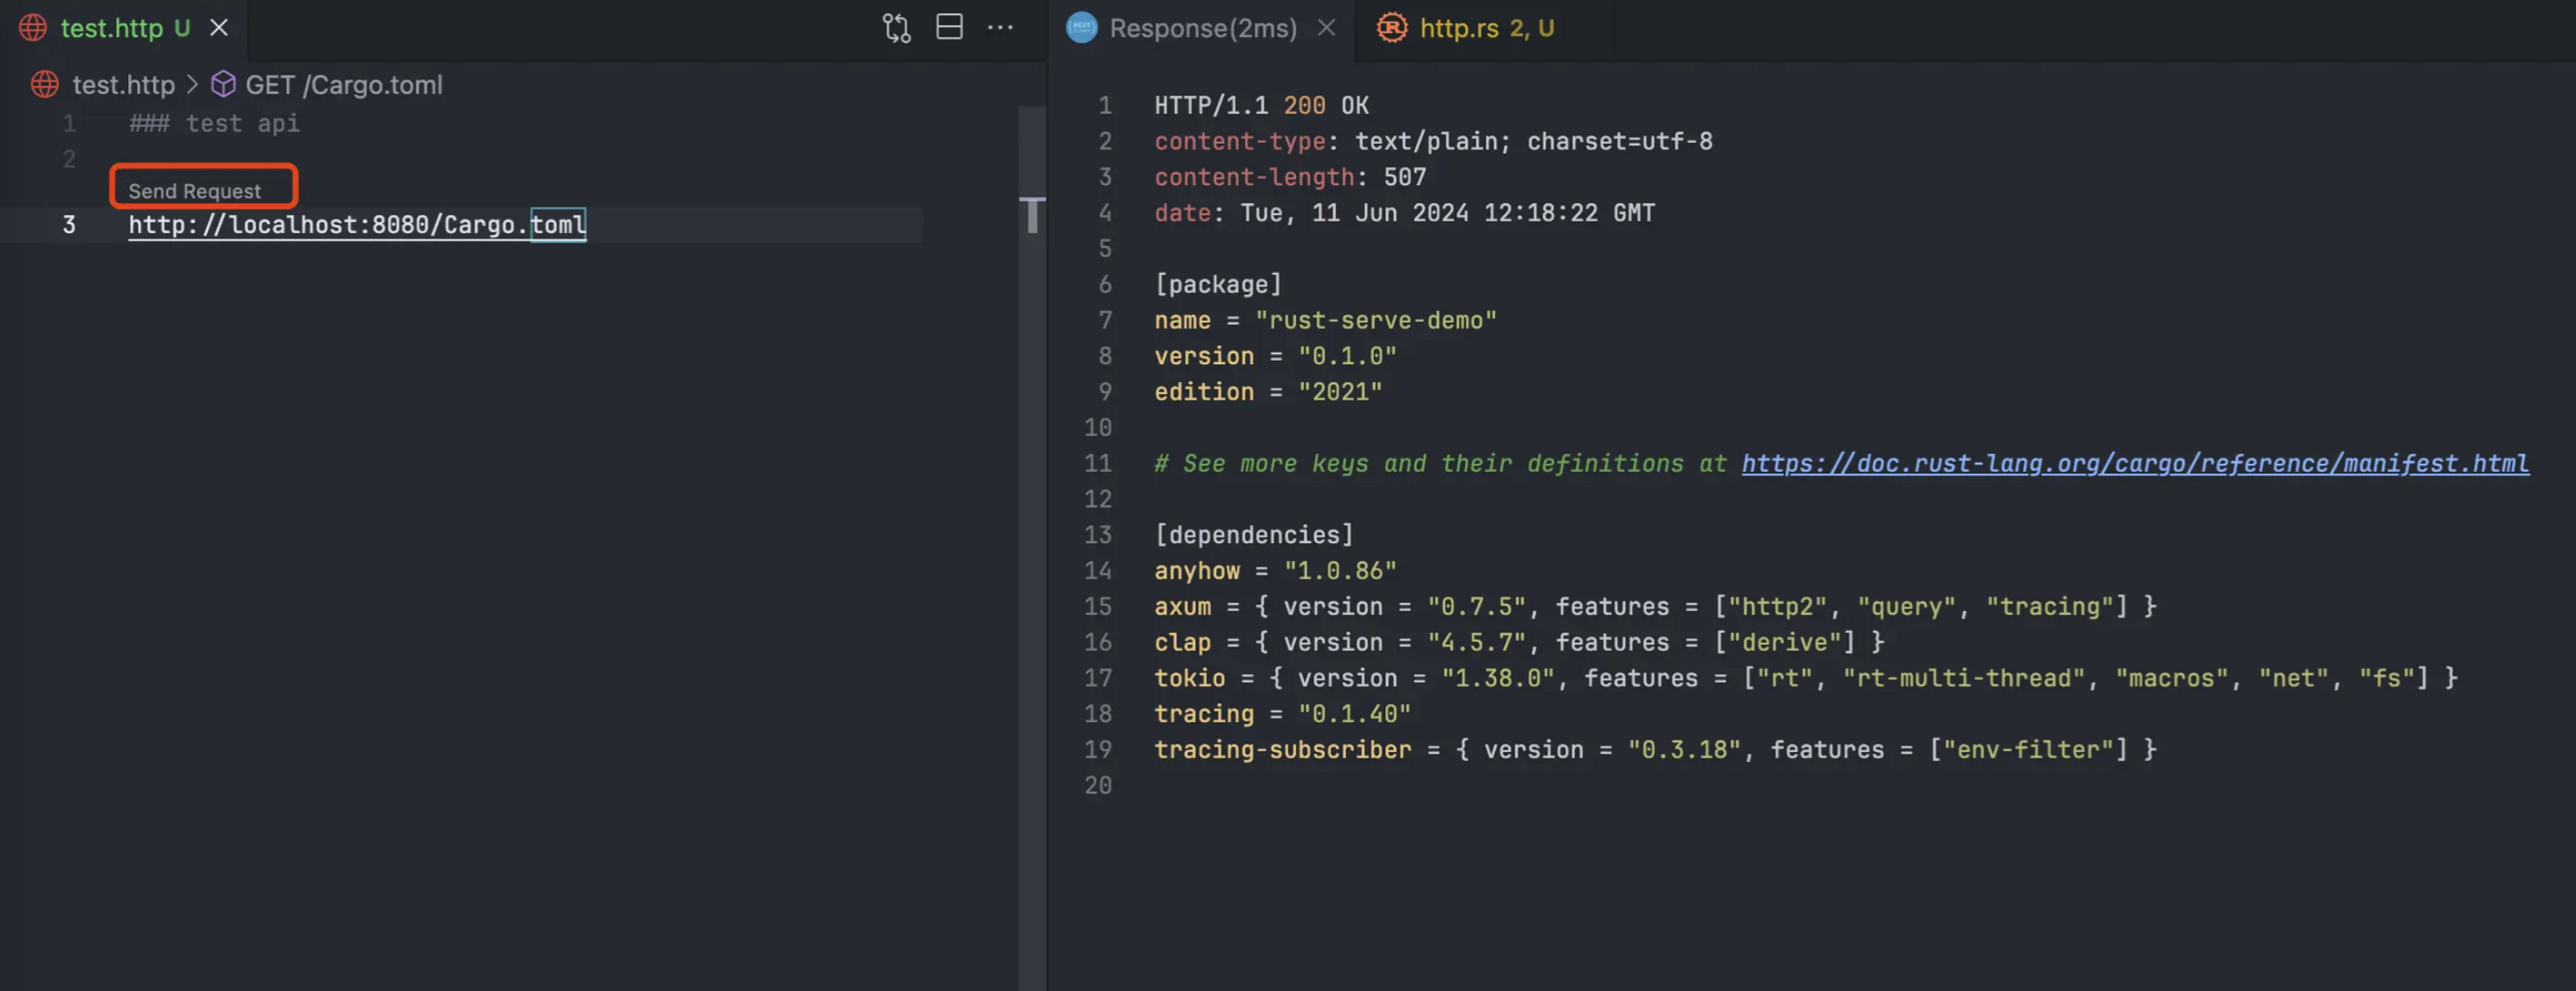This screenshot has height=991, width=2576.
Task: Click the anyhow = "1.0.86" line
Action: coord(1275,571)
